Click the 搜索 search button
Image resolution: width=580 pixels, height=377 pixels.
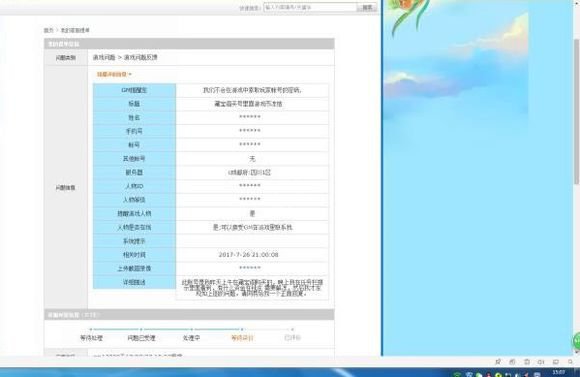click(367, 7)
